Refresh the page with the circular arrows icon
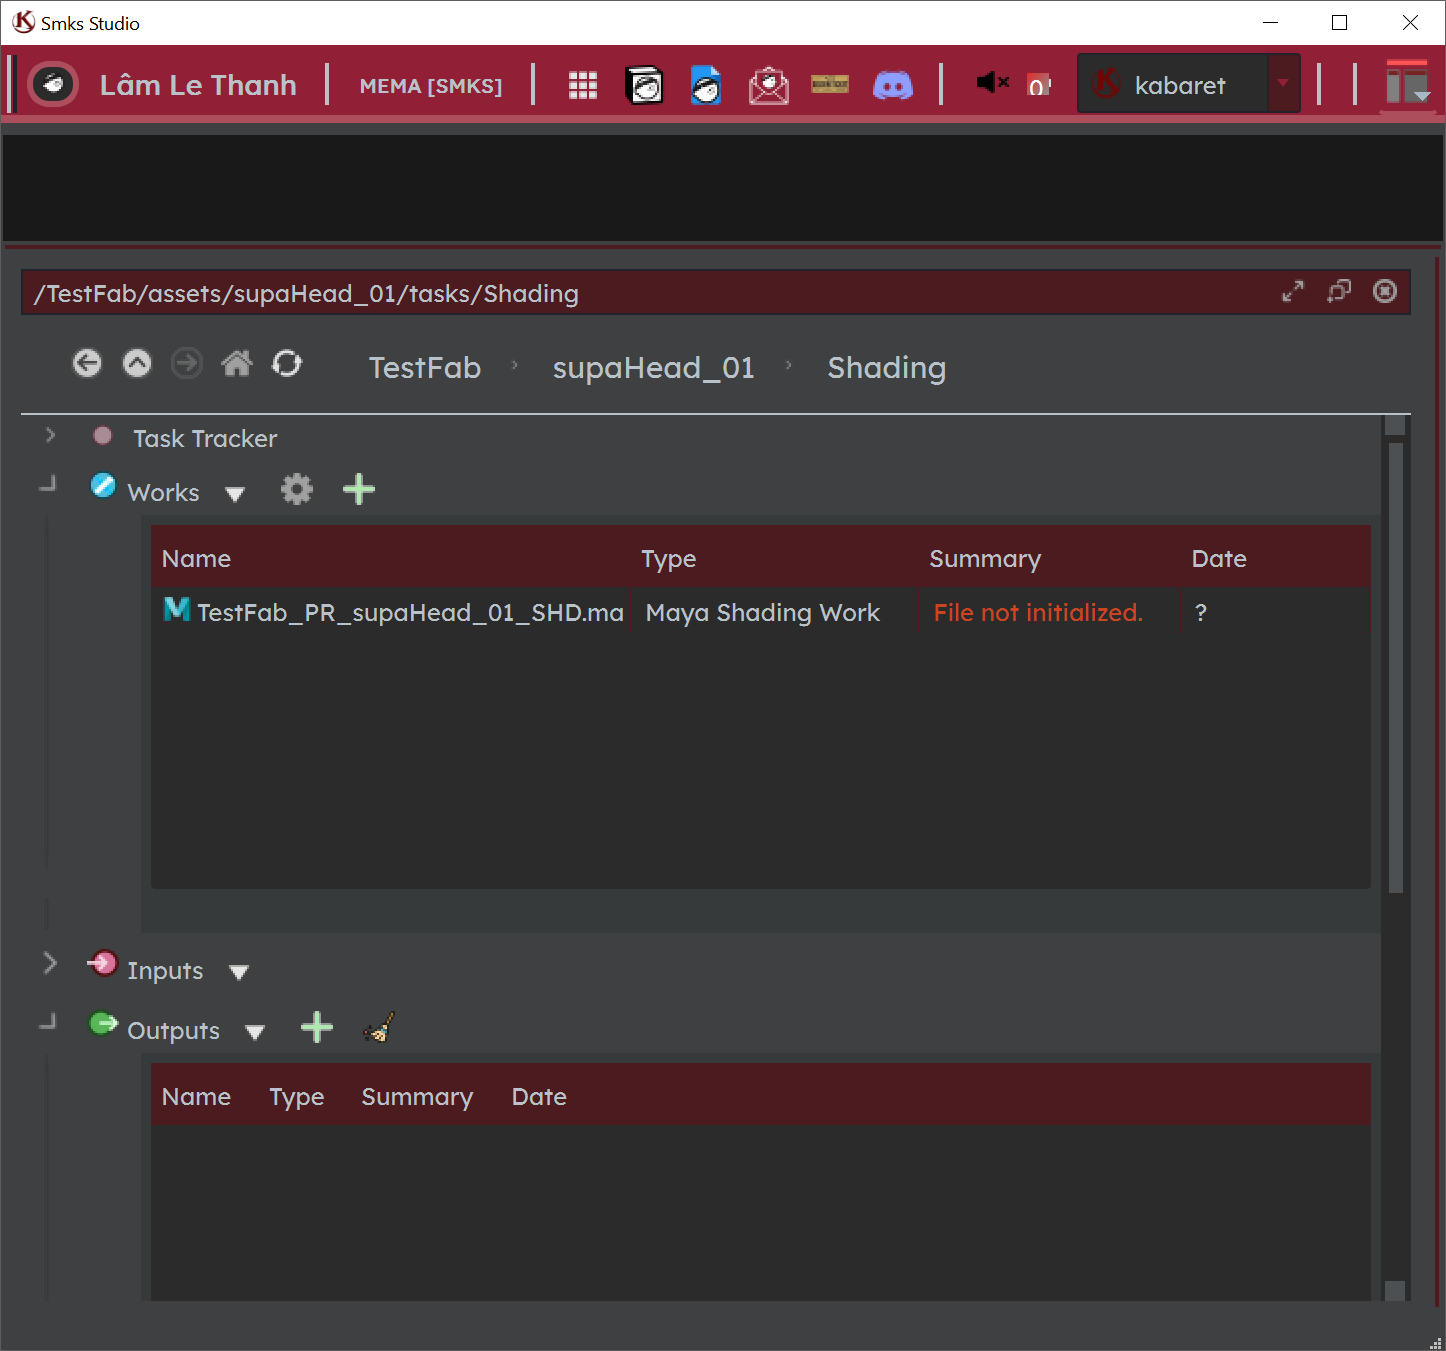 (287, 363)
